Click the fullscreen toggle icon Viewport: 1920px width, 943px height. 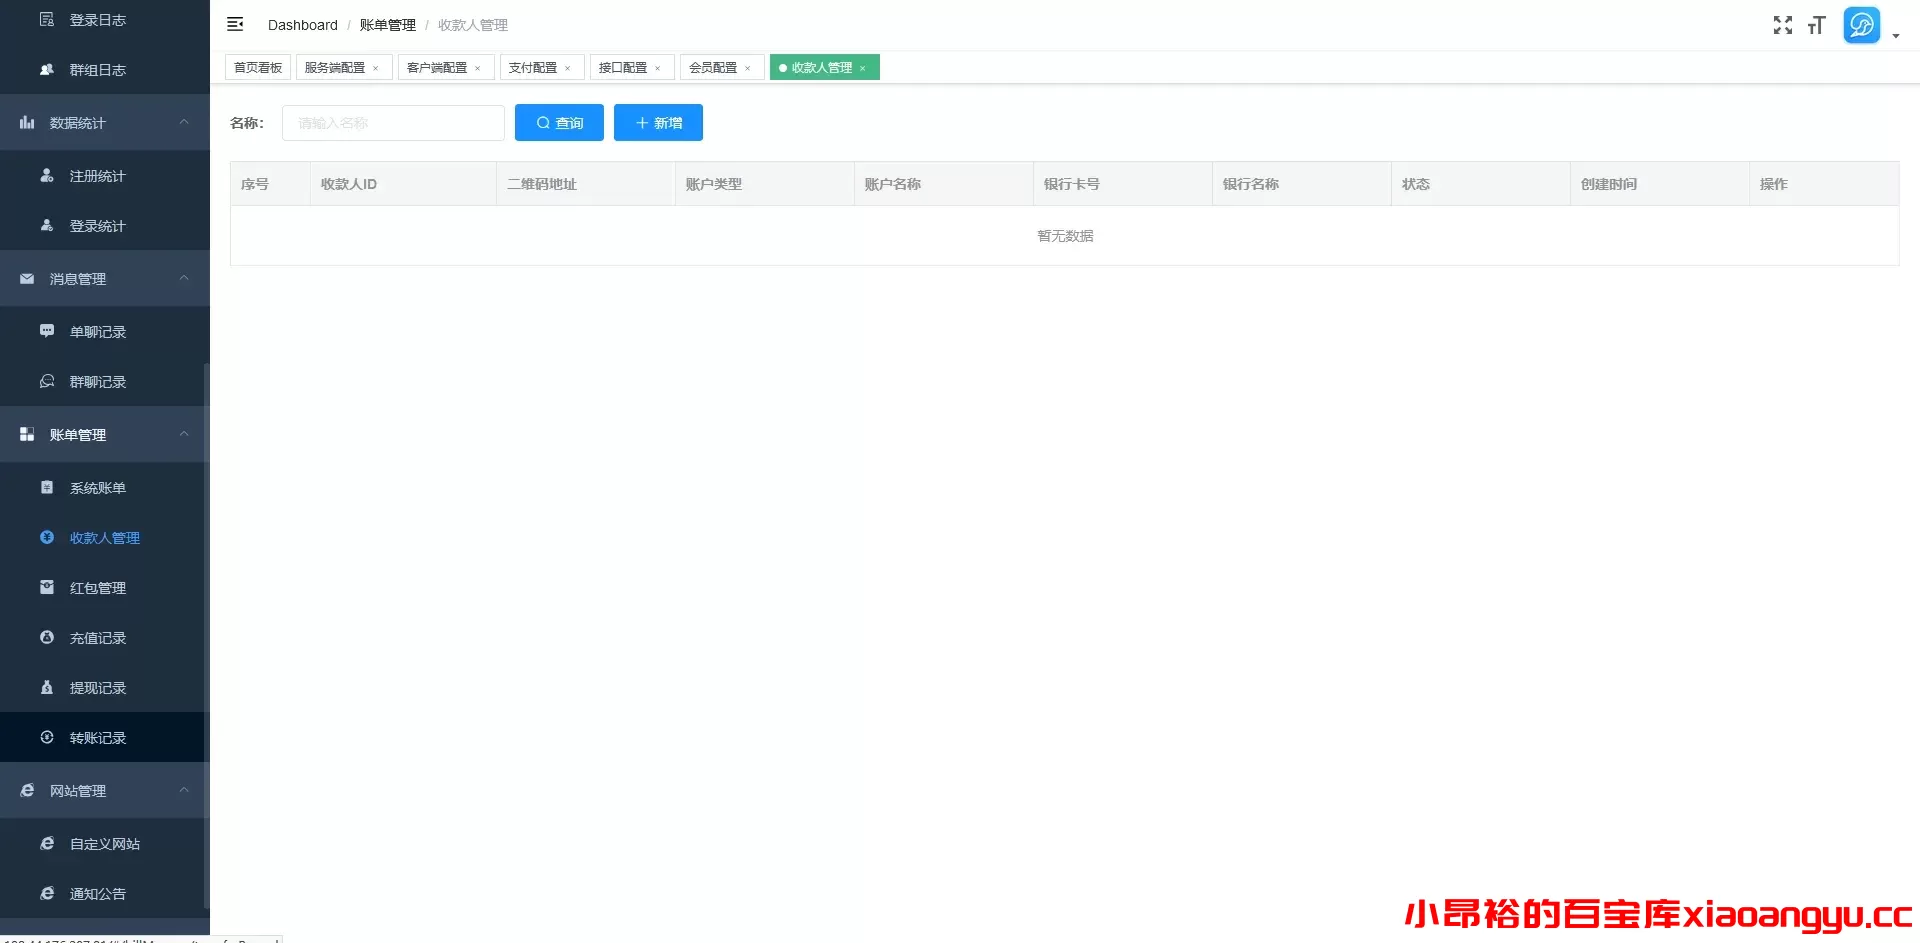coord(1782,25)
